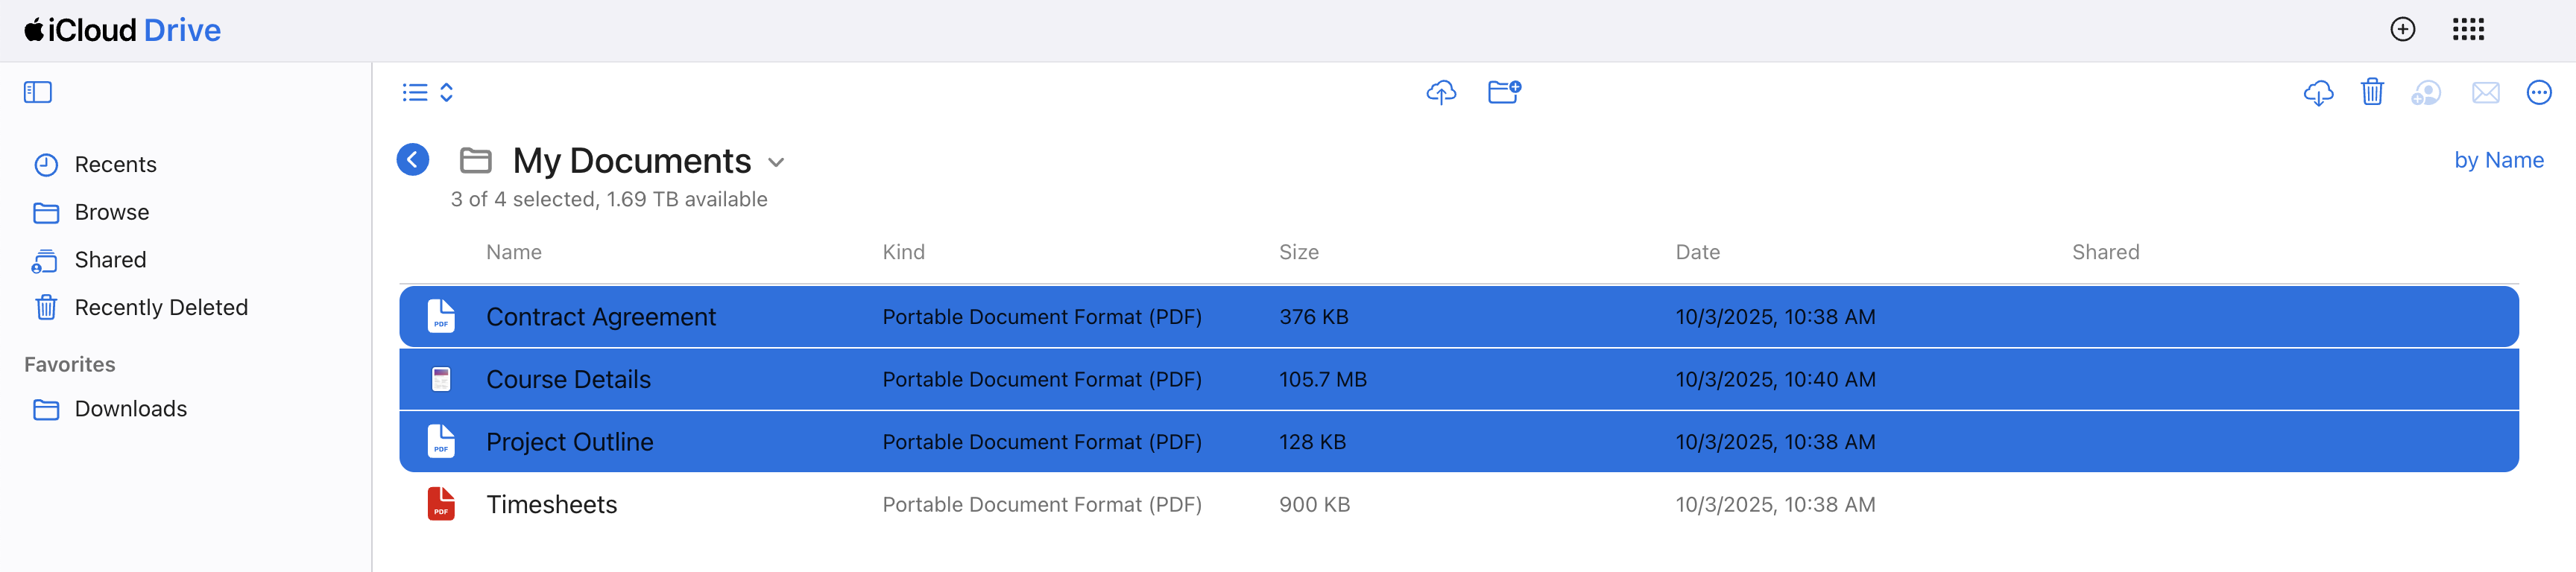Screen dimensions: 2576x572
Task: Create a new folder using toolbar icon
Action: coord(1503,93)
